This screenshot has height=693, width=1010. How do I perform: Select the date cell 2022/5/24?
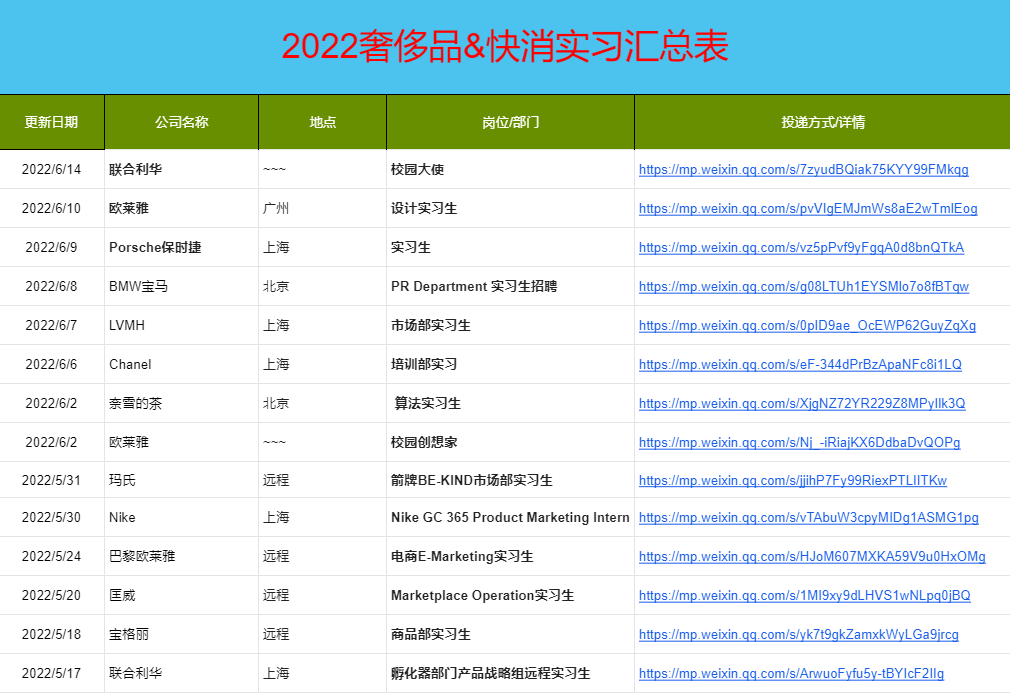pyautogui.click(x=52, y=556)
